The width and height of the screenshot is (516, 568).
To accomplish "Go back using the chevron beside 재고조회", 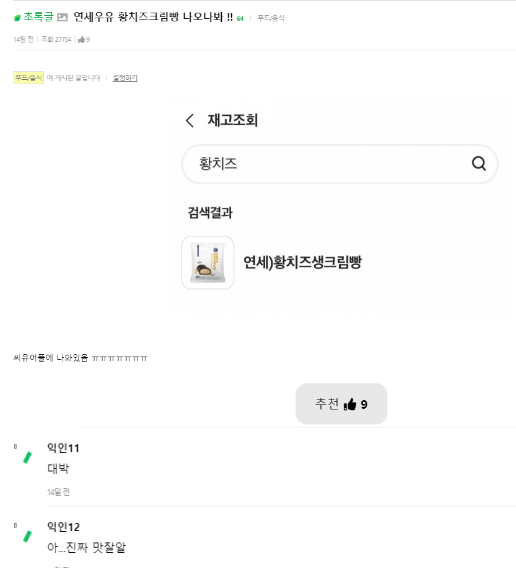I will (x=190, y=120).
